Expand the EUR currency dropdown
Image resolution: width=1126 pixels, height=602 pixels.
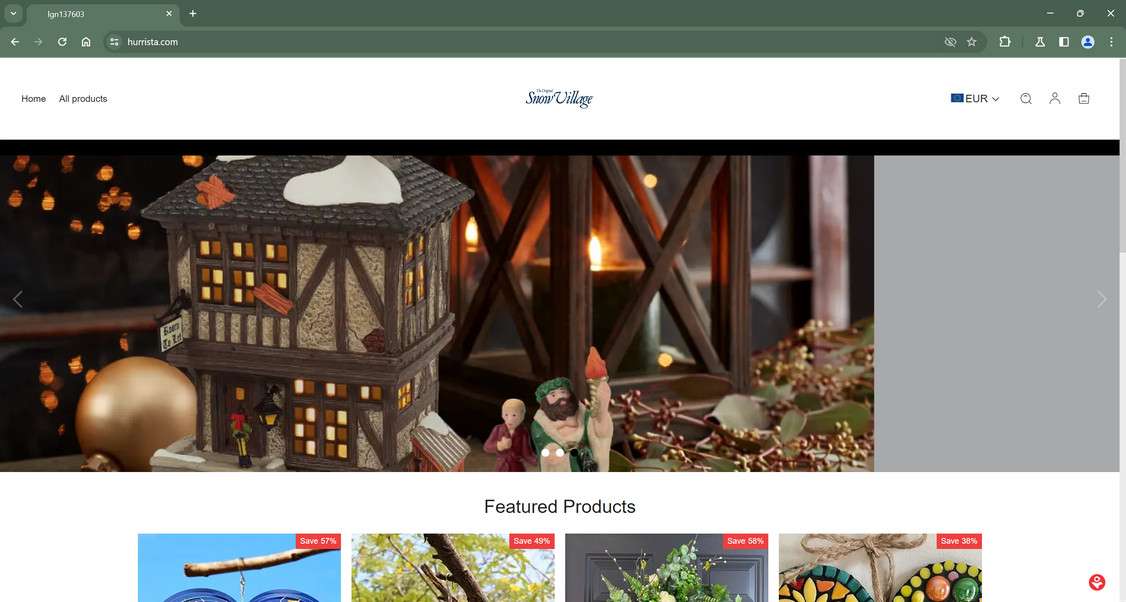pos(974,98)
